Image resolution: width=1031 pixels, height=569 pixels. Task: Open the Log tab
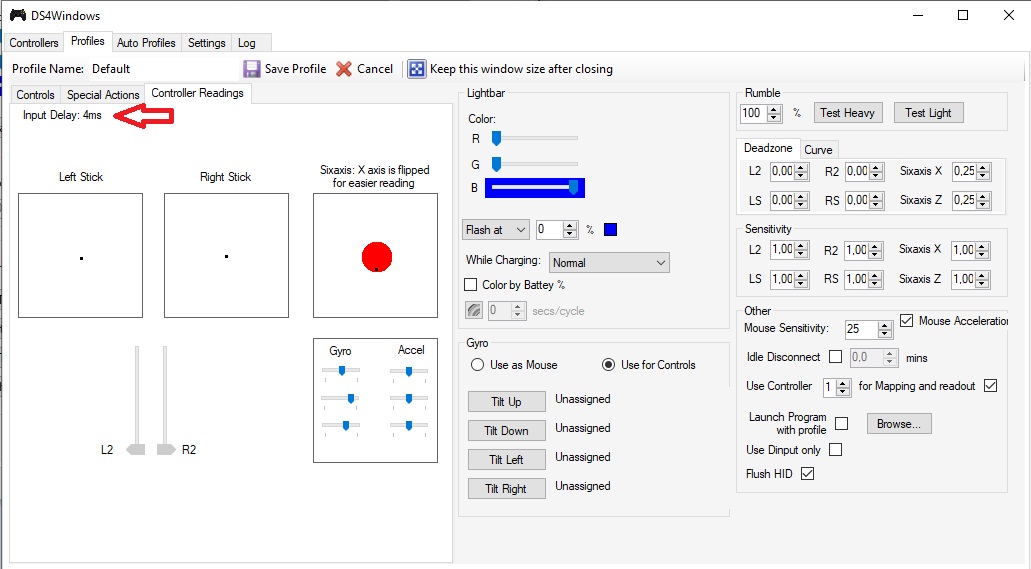tap(247, 43)
